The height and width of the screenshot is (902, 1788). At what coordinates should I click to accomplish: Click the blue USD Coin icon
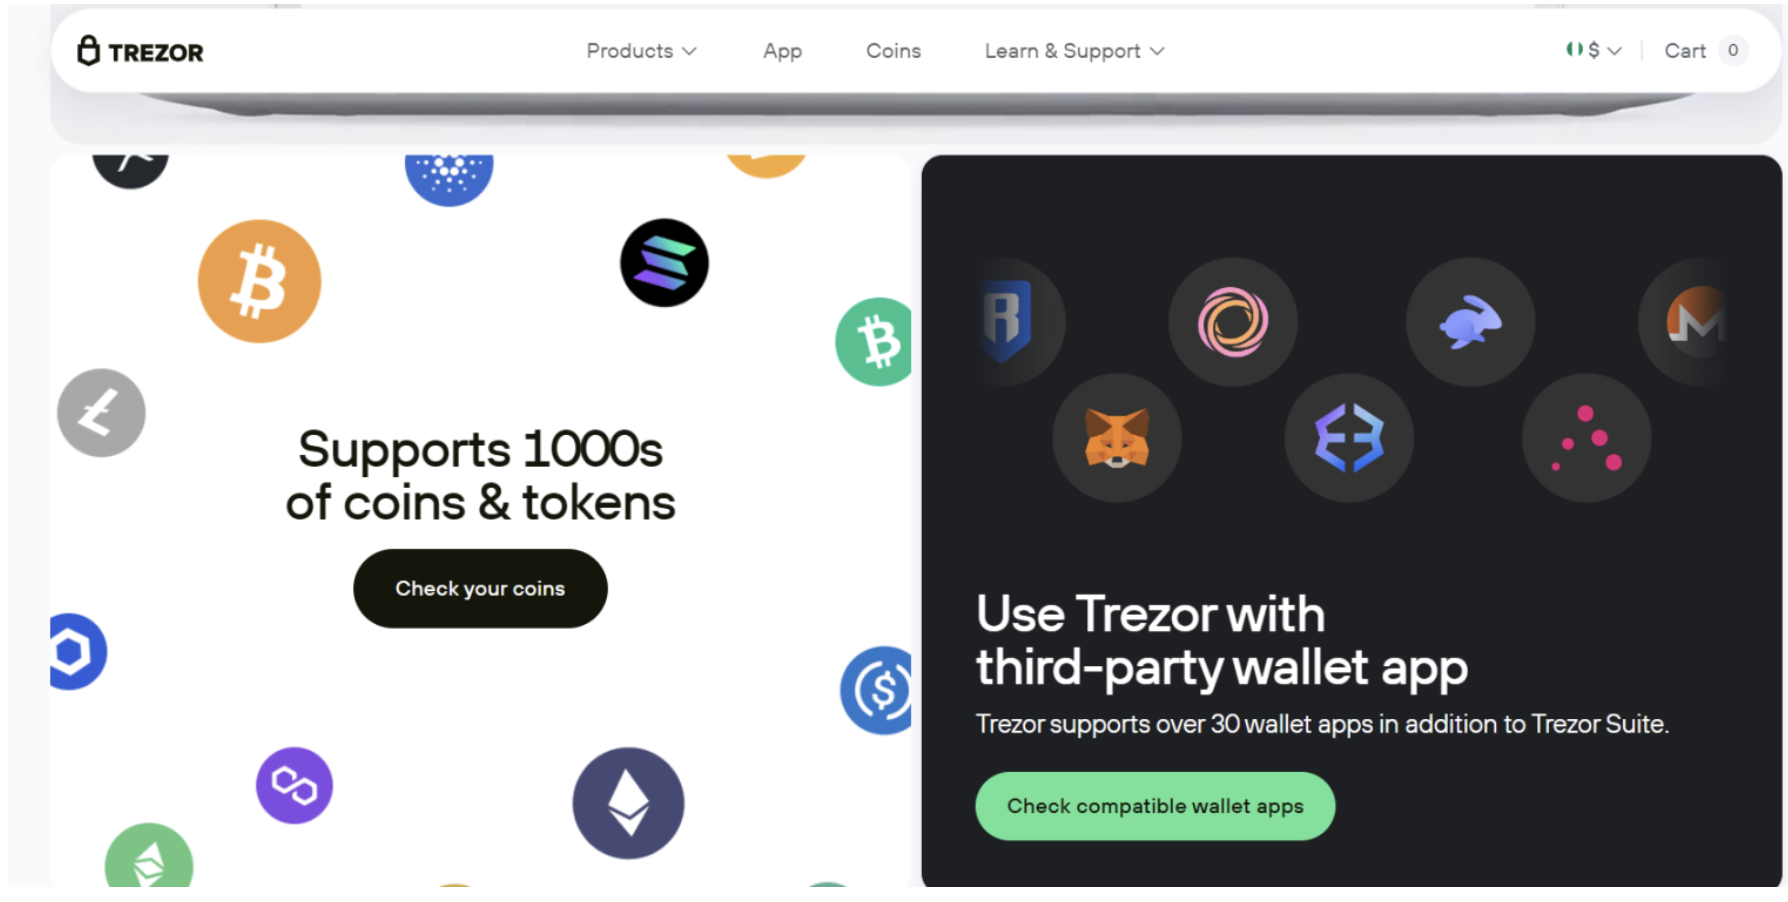877,690
